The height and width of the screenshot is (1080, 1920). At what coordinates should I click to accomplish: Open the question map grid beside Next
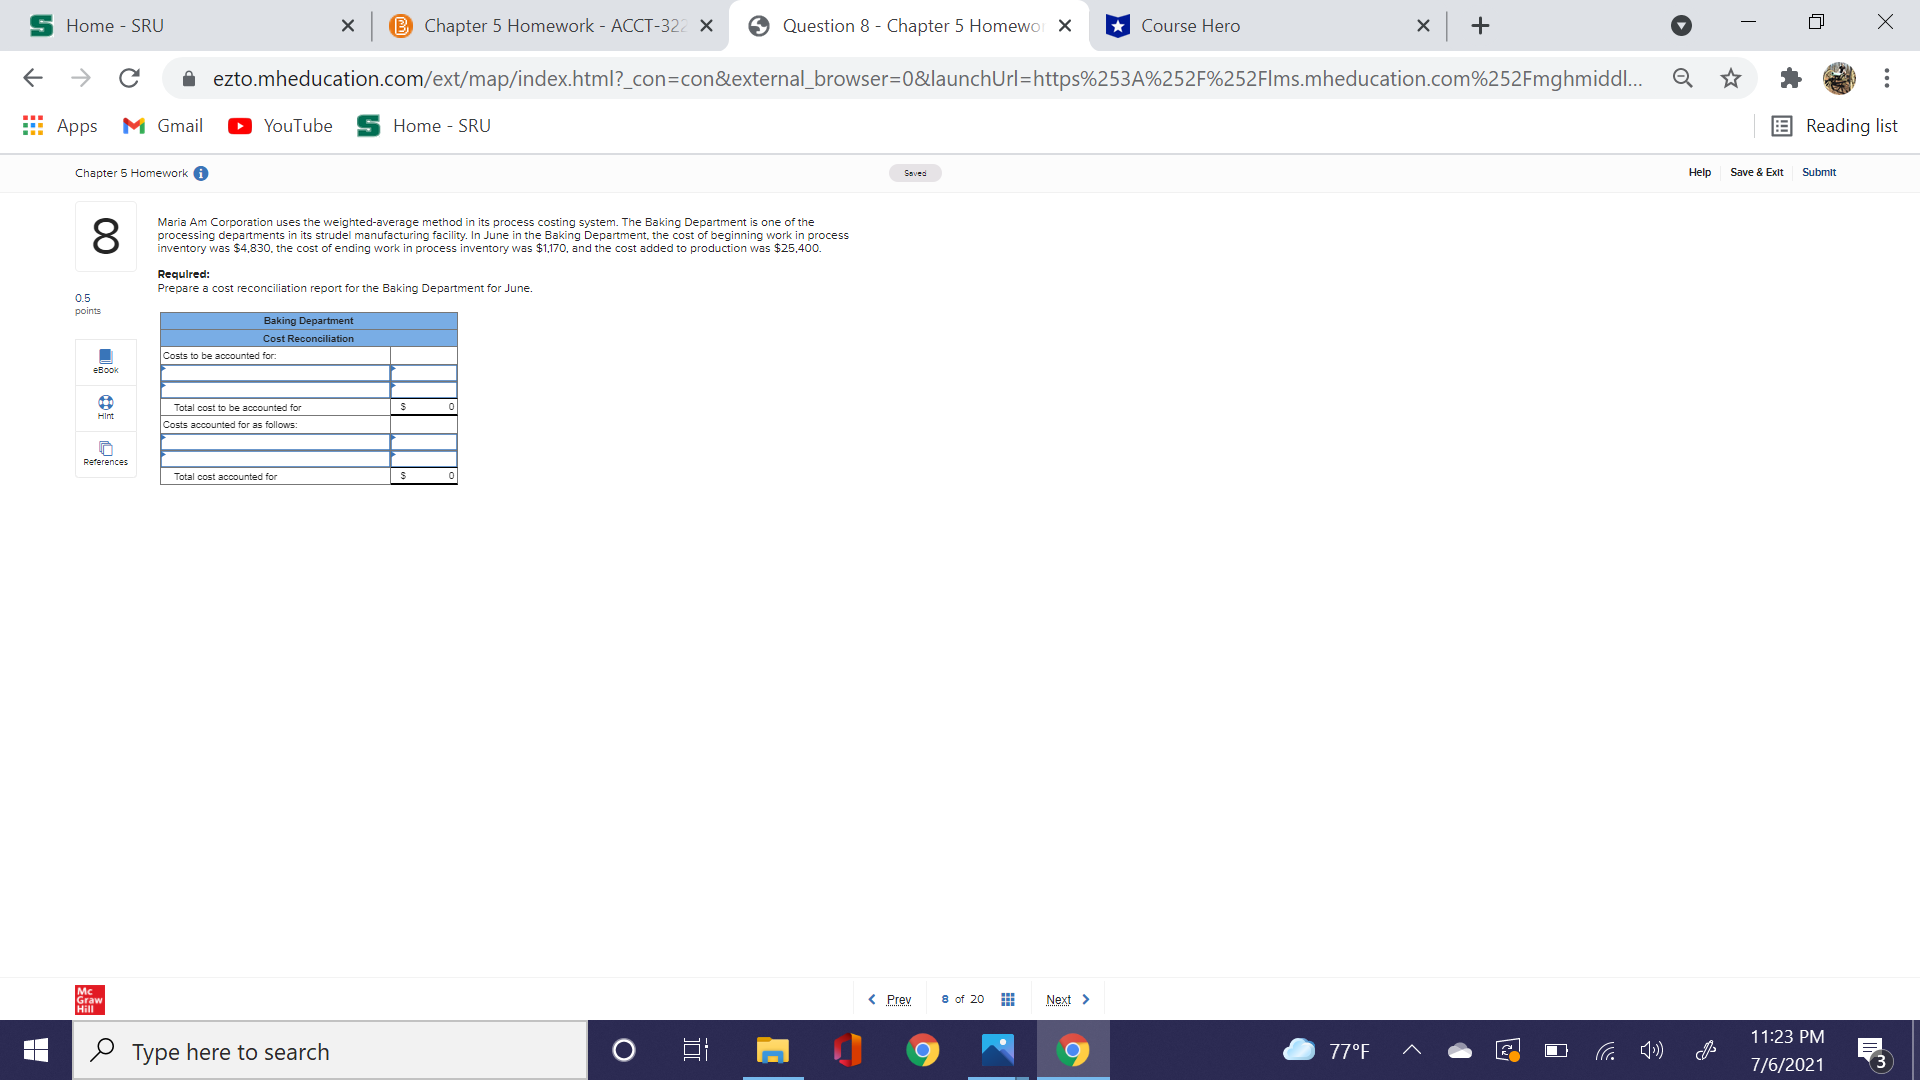(1007, 998)
